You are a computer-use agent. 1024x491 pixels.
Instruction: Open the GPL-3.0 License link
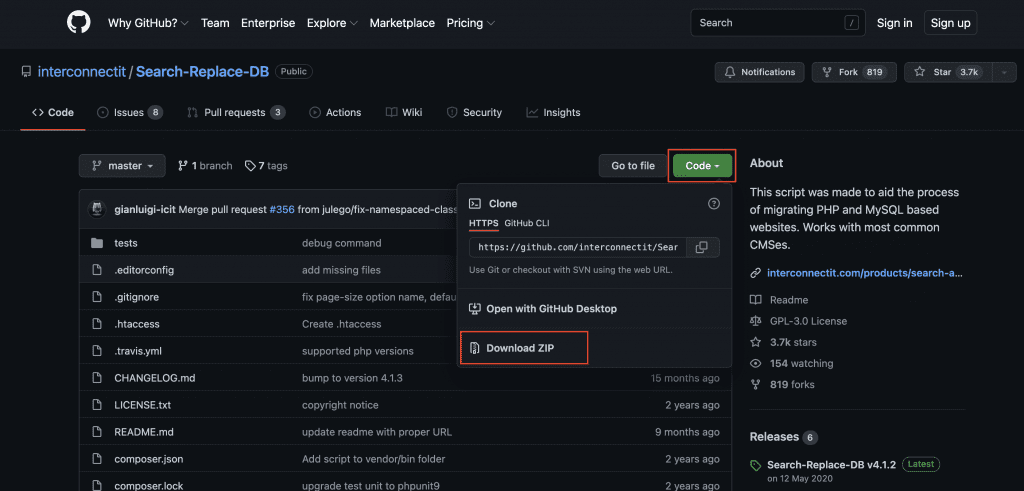pyautogui.click(x=799, y=321)
